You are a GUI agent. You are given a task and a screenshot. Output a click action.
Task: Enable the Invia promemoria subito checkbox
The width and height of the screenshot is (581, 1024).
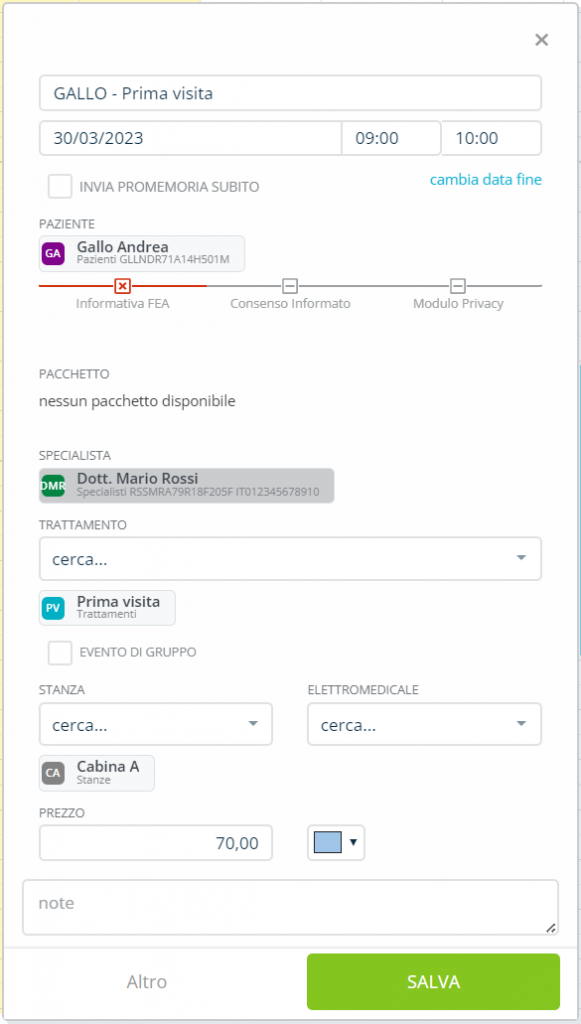coord(60,187)
